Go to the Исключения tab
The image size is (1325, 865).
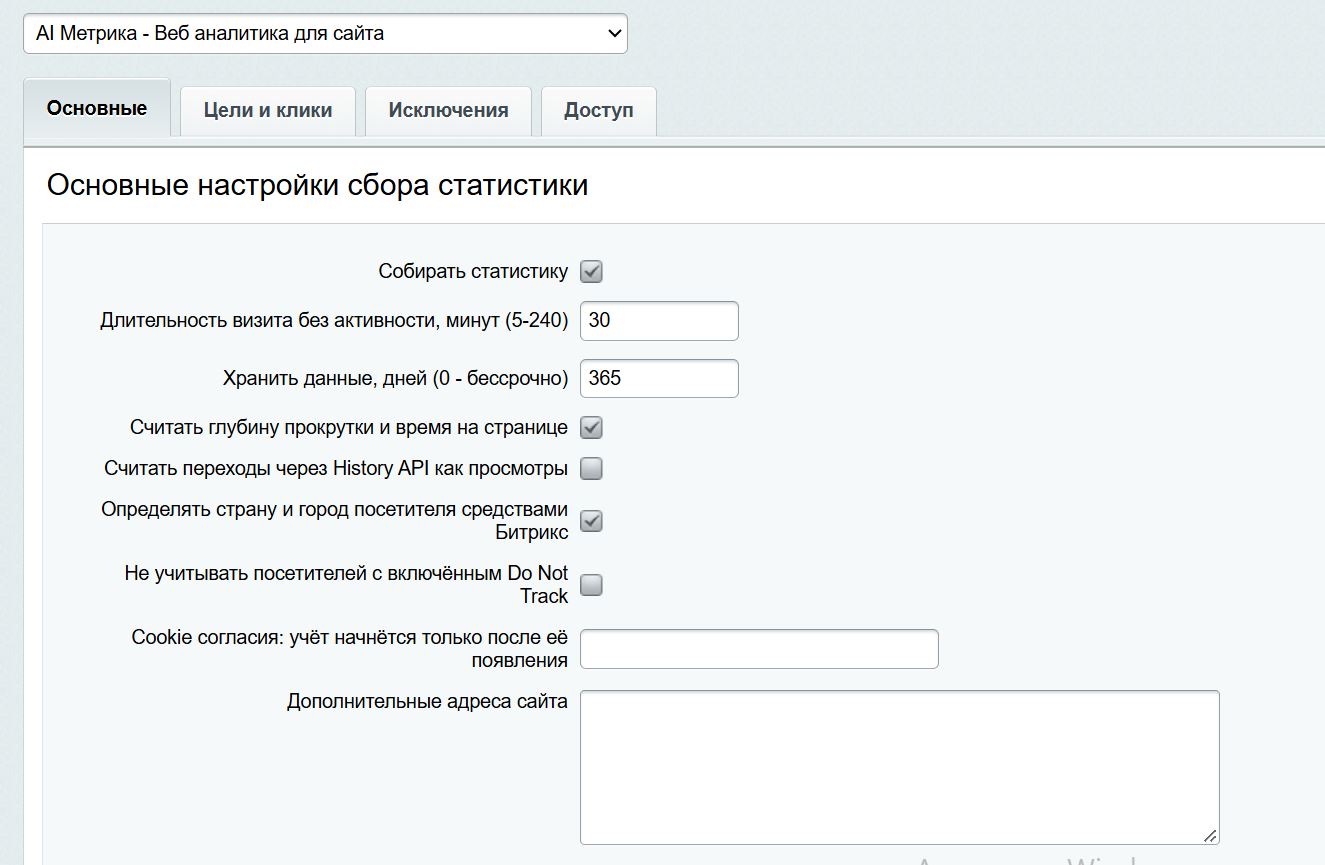tap(448, 110)
